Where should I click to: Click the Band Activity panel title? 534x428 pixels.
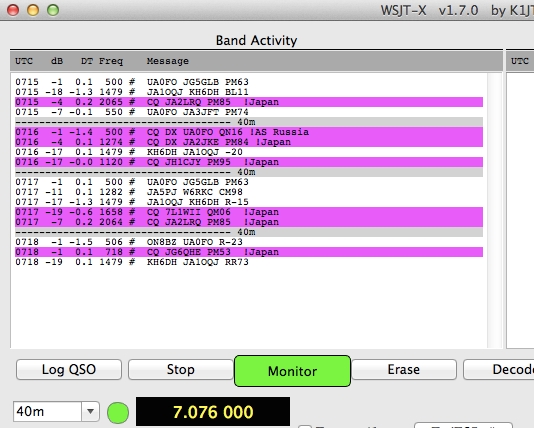[256, 41]
